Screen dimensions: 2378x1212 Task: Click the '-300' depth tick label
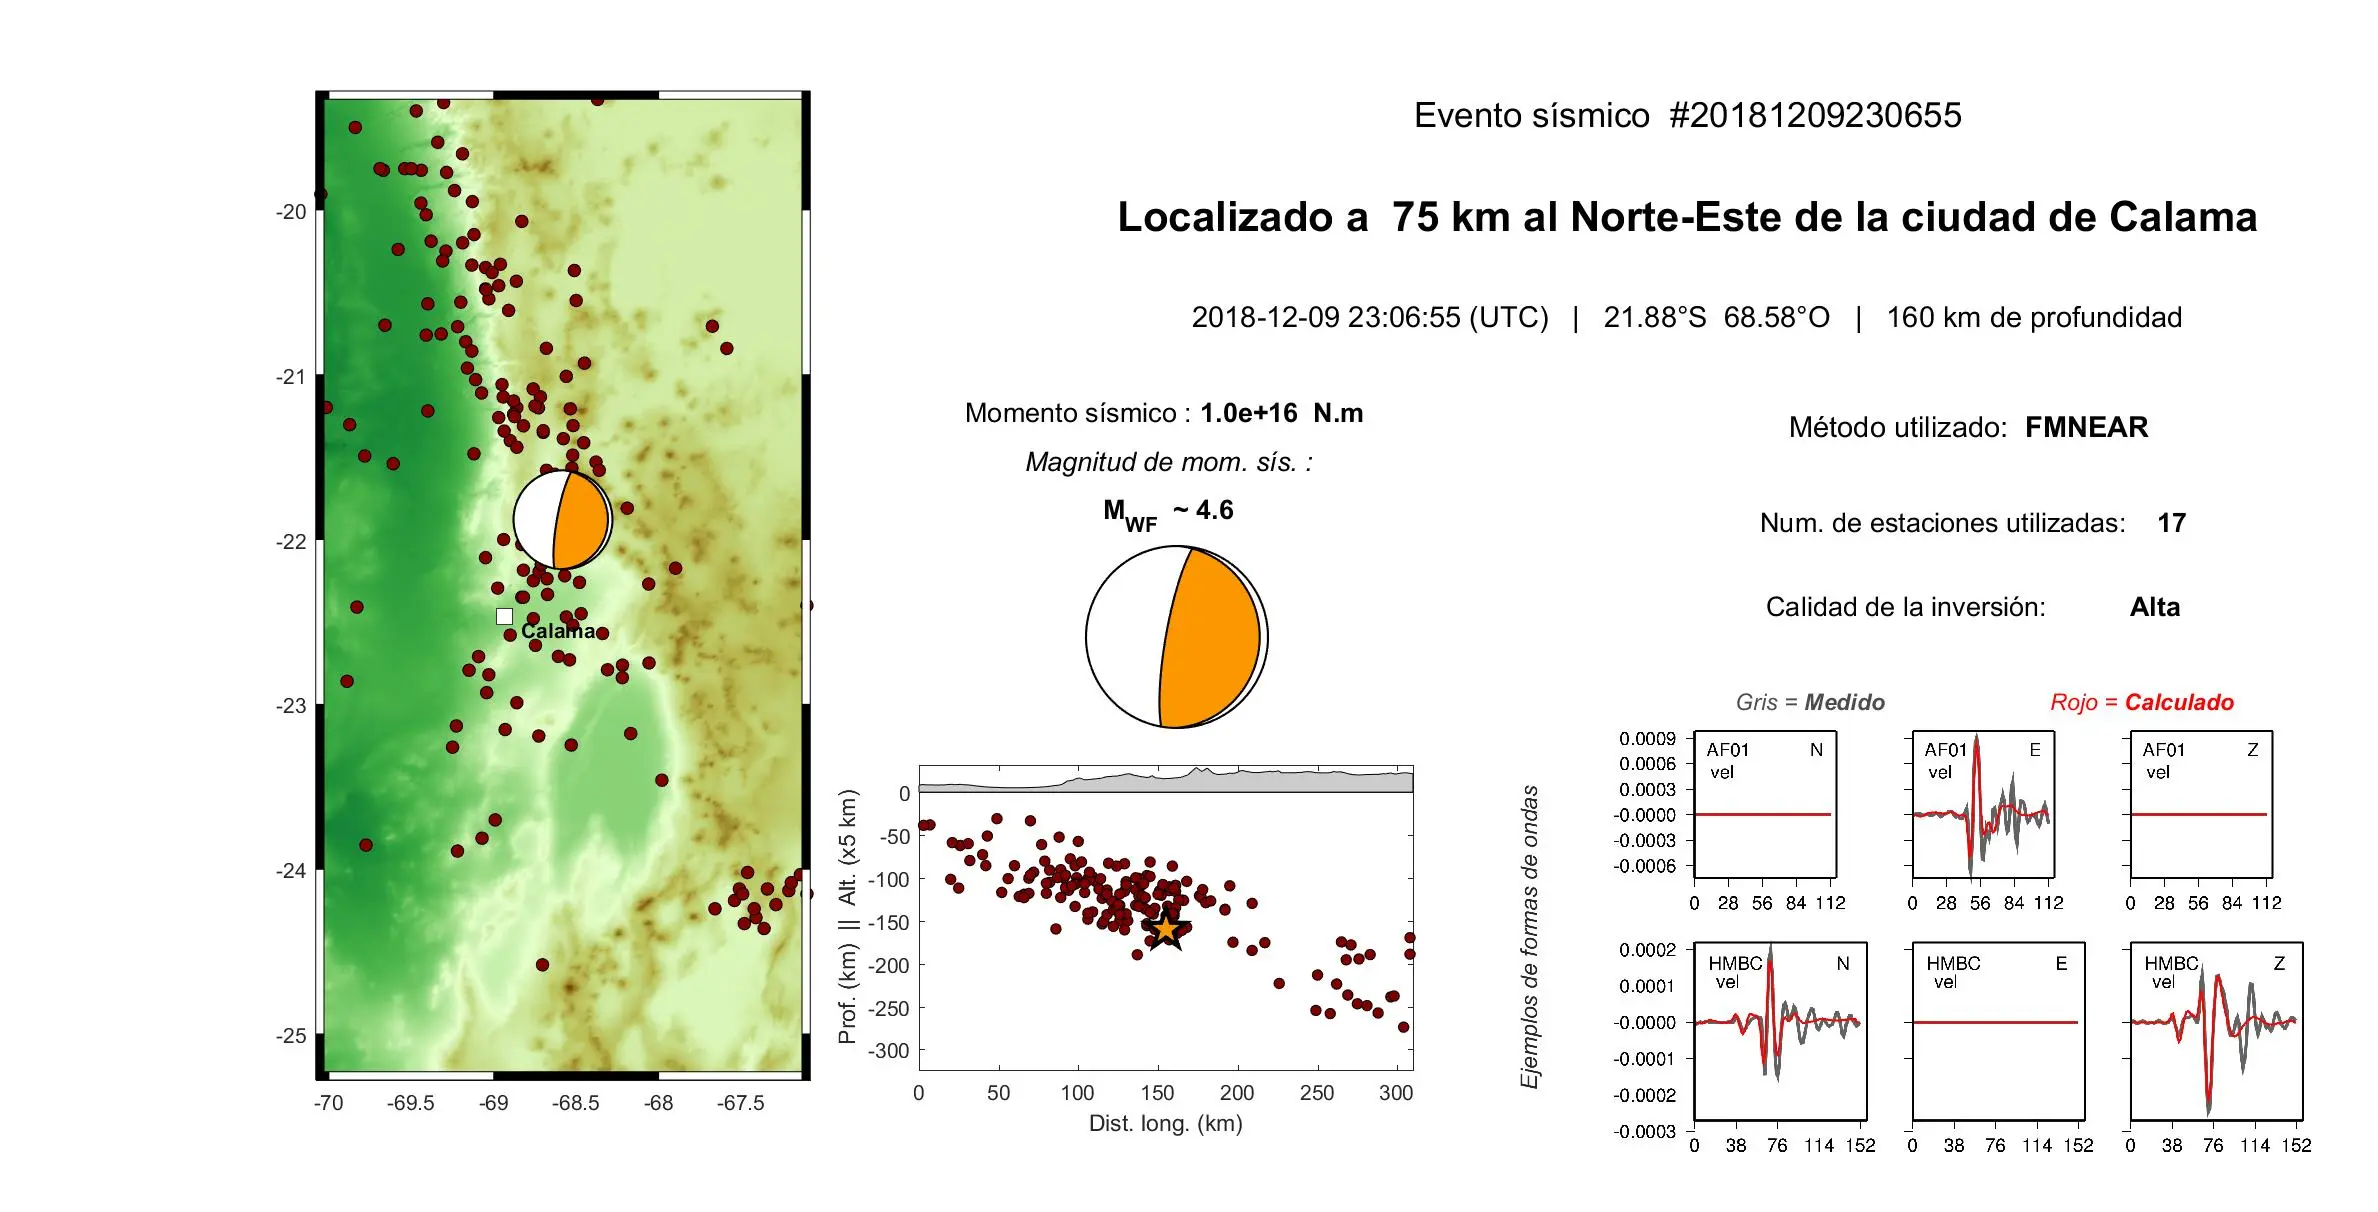888,1051
